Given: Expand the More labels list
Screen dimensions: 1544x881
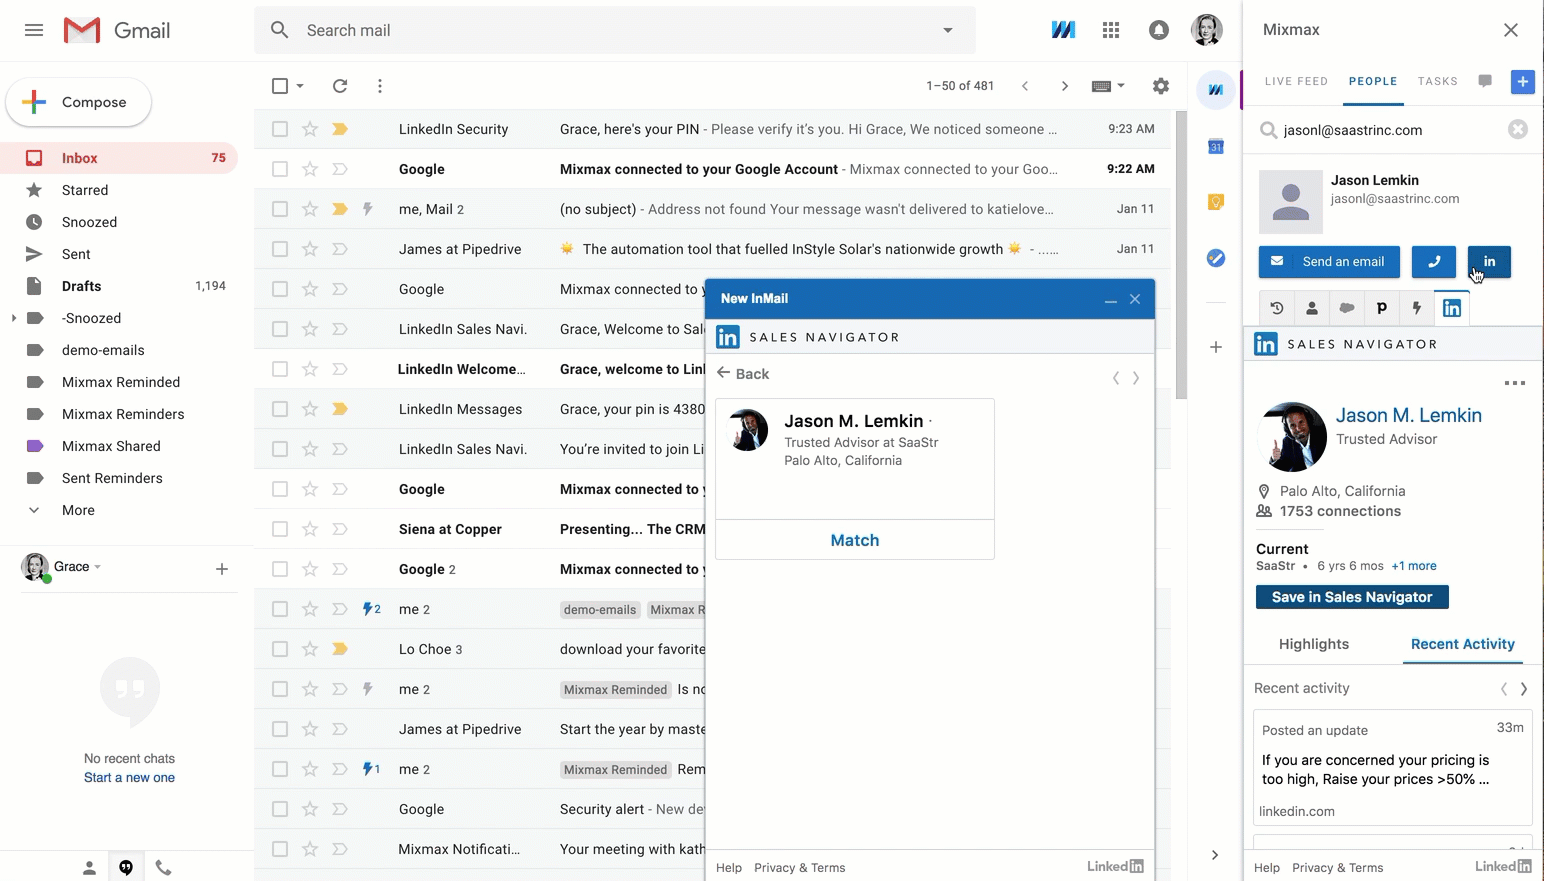Looking at the screenshot, I should coord(78,510).
